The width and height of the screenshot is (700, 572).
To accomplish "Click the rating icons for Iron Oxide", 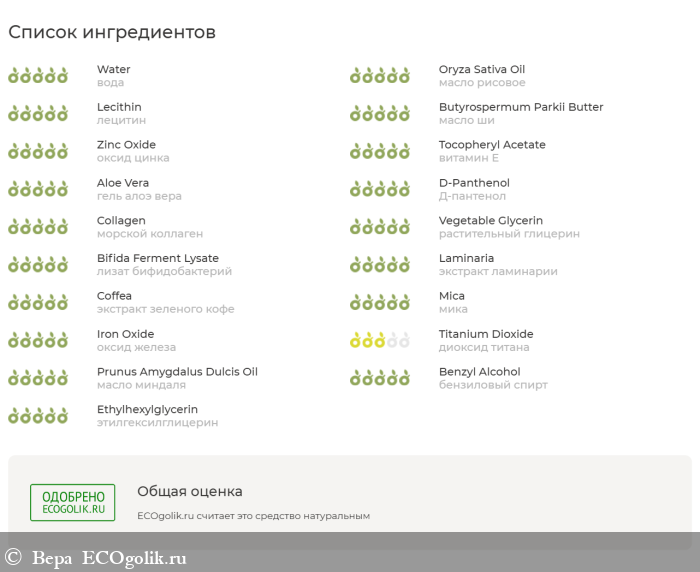I will point(38,340).
